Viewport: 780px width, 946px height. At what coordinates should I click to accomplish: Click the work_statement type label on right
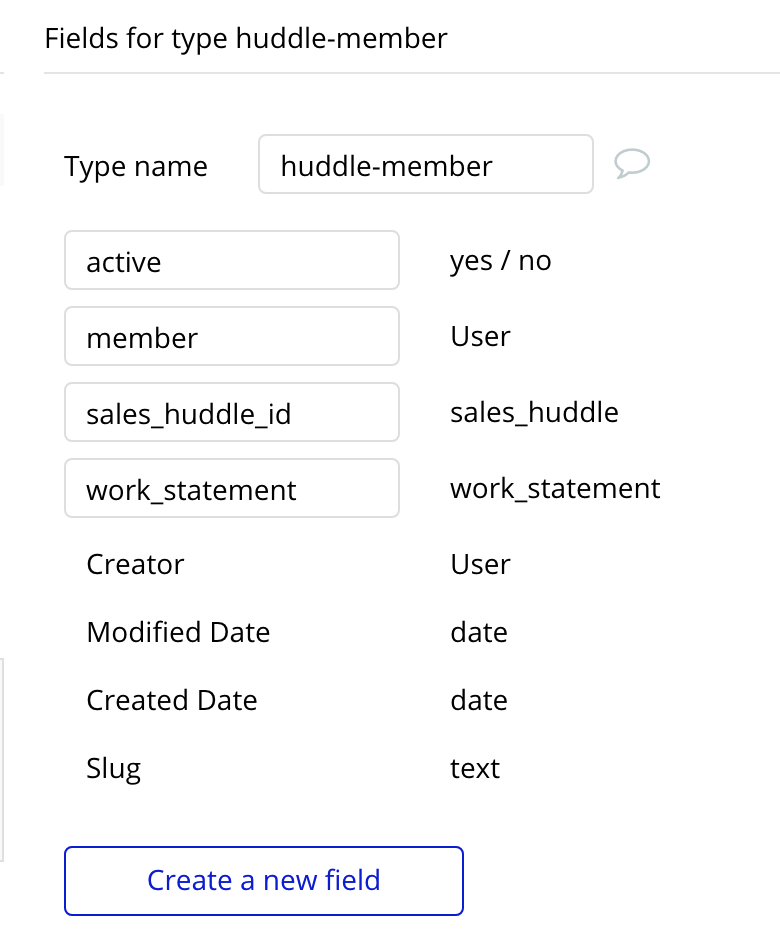pyautogui.click(x=555, y=488)
